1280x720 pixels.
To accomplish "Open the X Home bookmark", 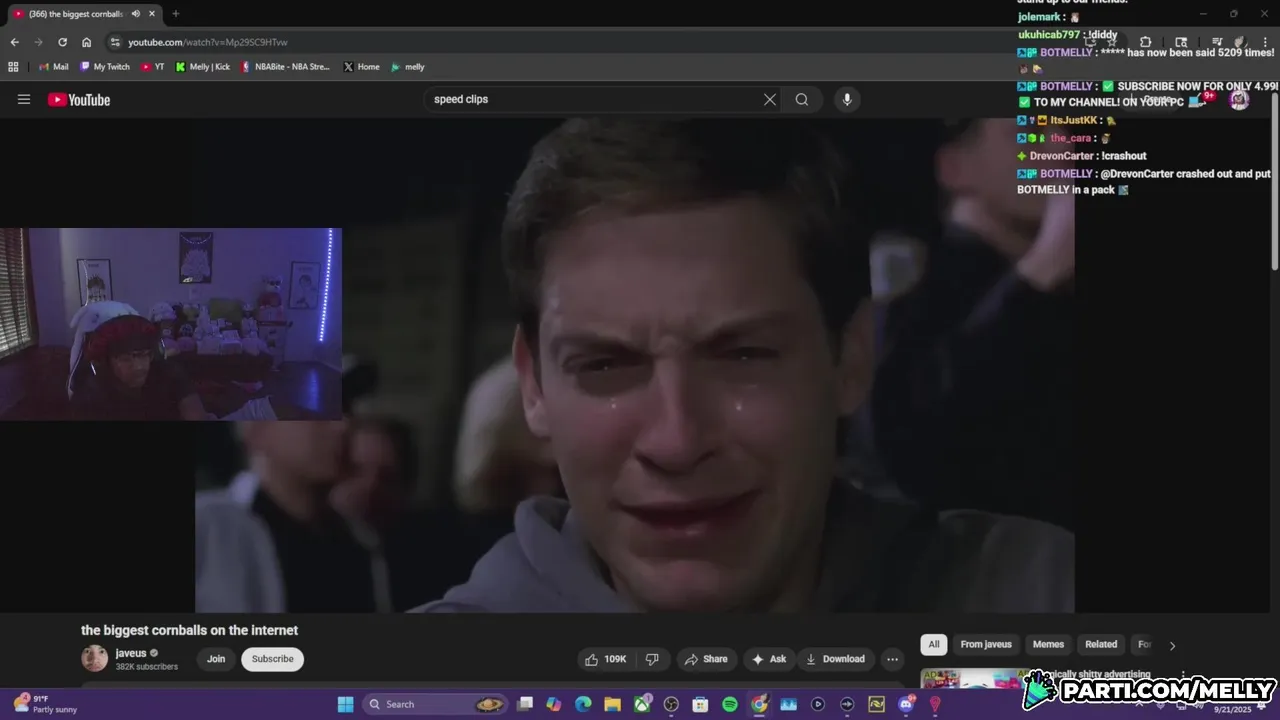I will click(361, 67).
